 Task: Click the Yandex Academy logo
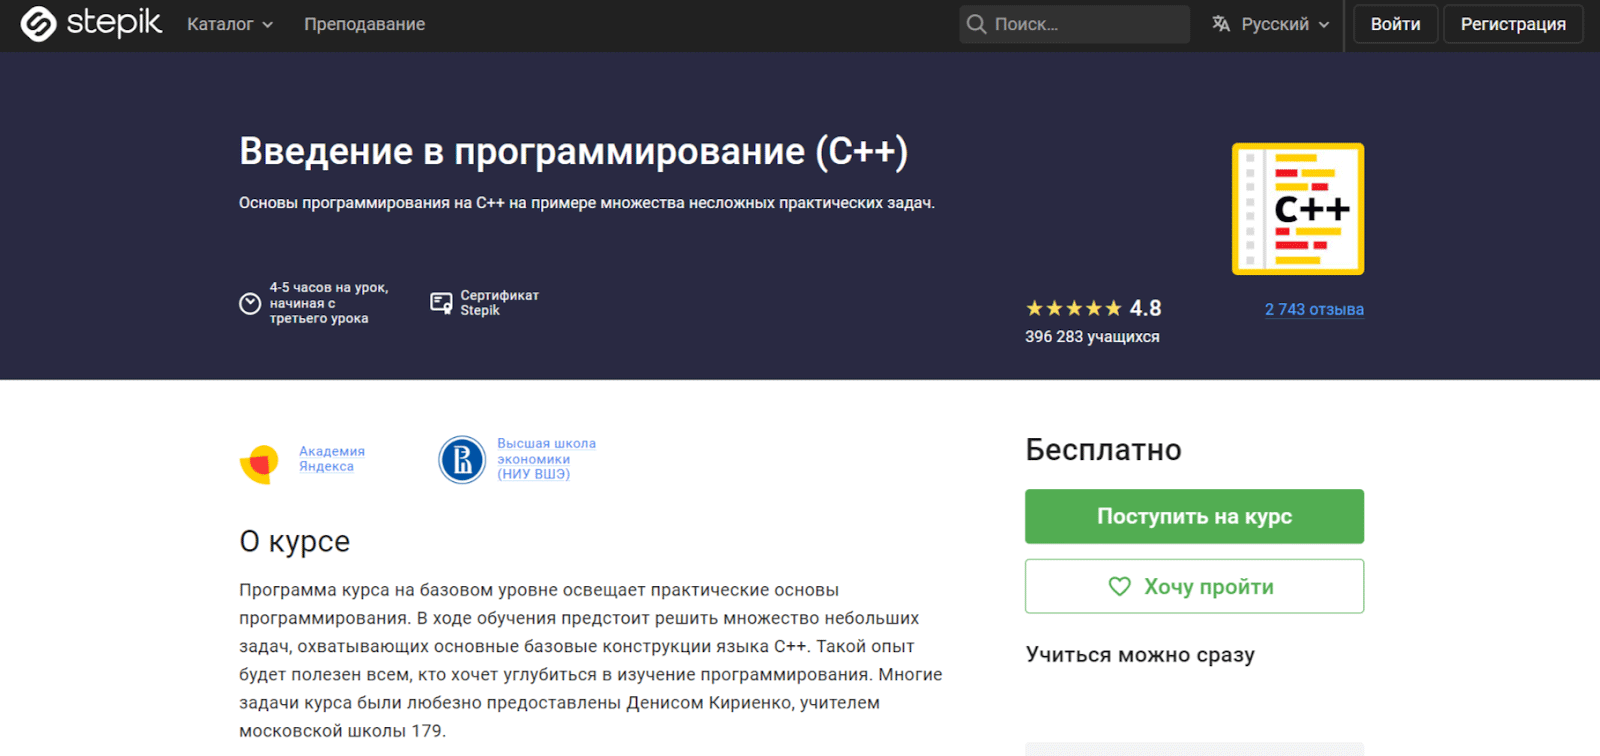click(259, 464)
